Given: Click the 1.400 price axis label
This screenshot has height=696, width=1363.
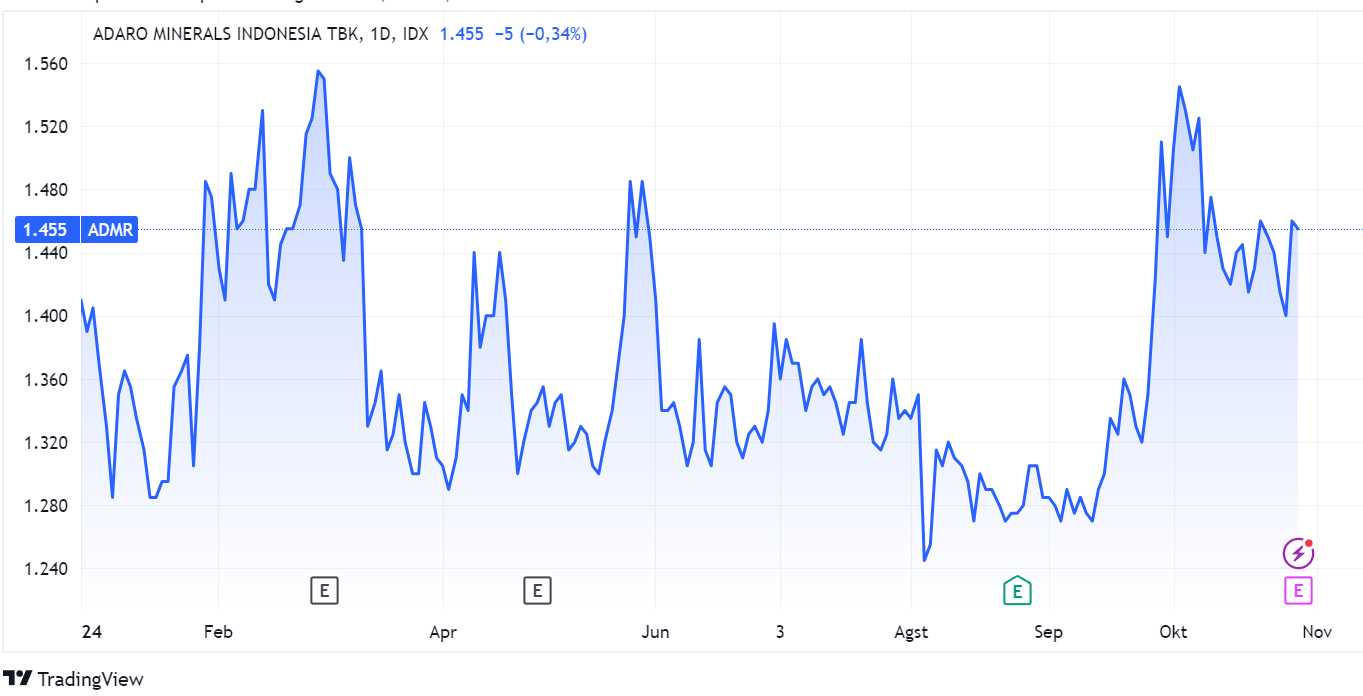Looking at the screenshot, I should click(46, 316).
